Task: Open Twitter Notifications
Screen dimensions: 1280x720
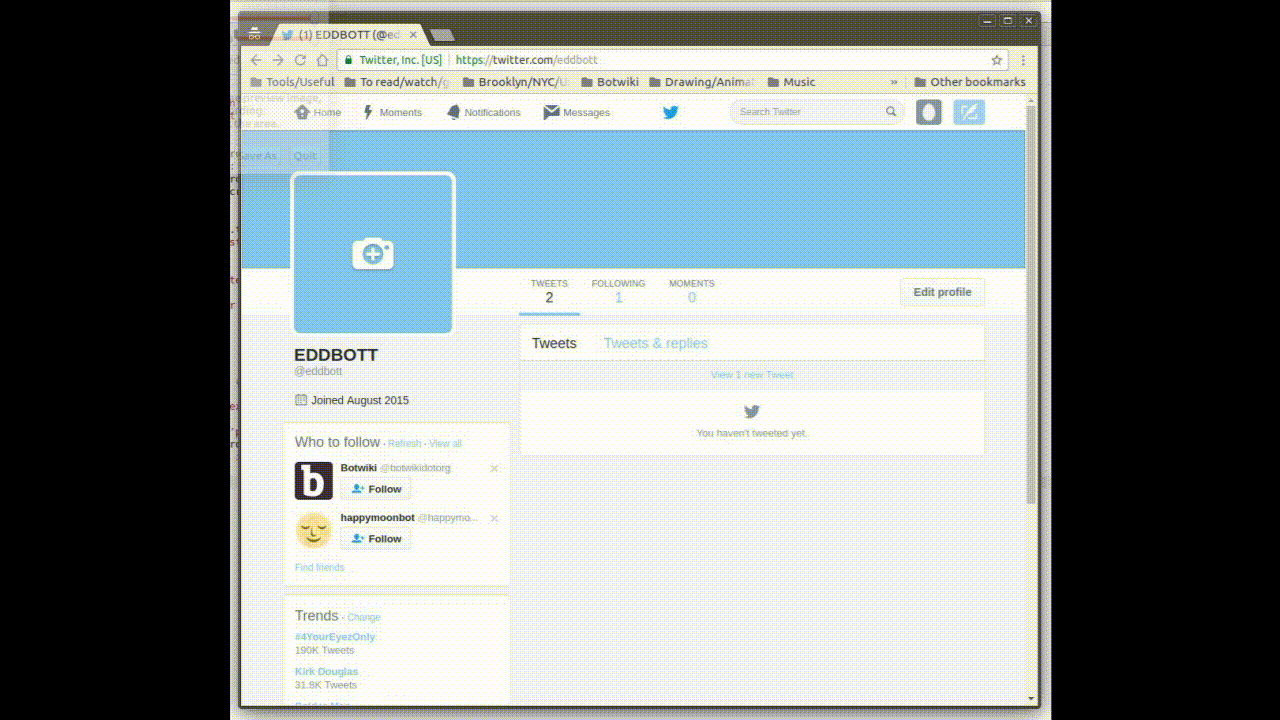Action: point(483,112)
